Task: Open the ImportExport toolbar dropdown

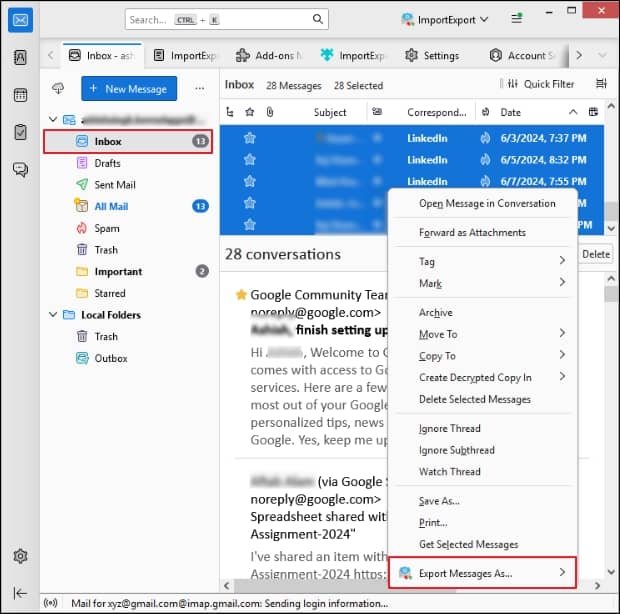Action: click(445, 19)
